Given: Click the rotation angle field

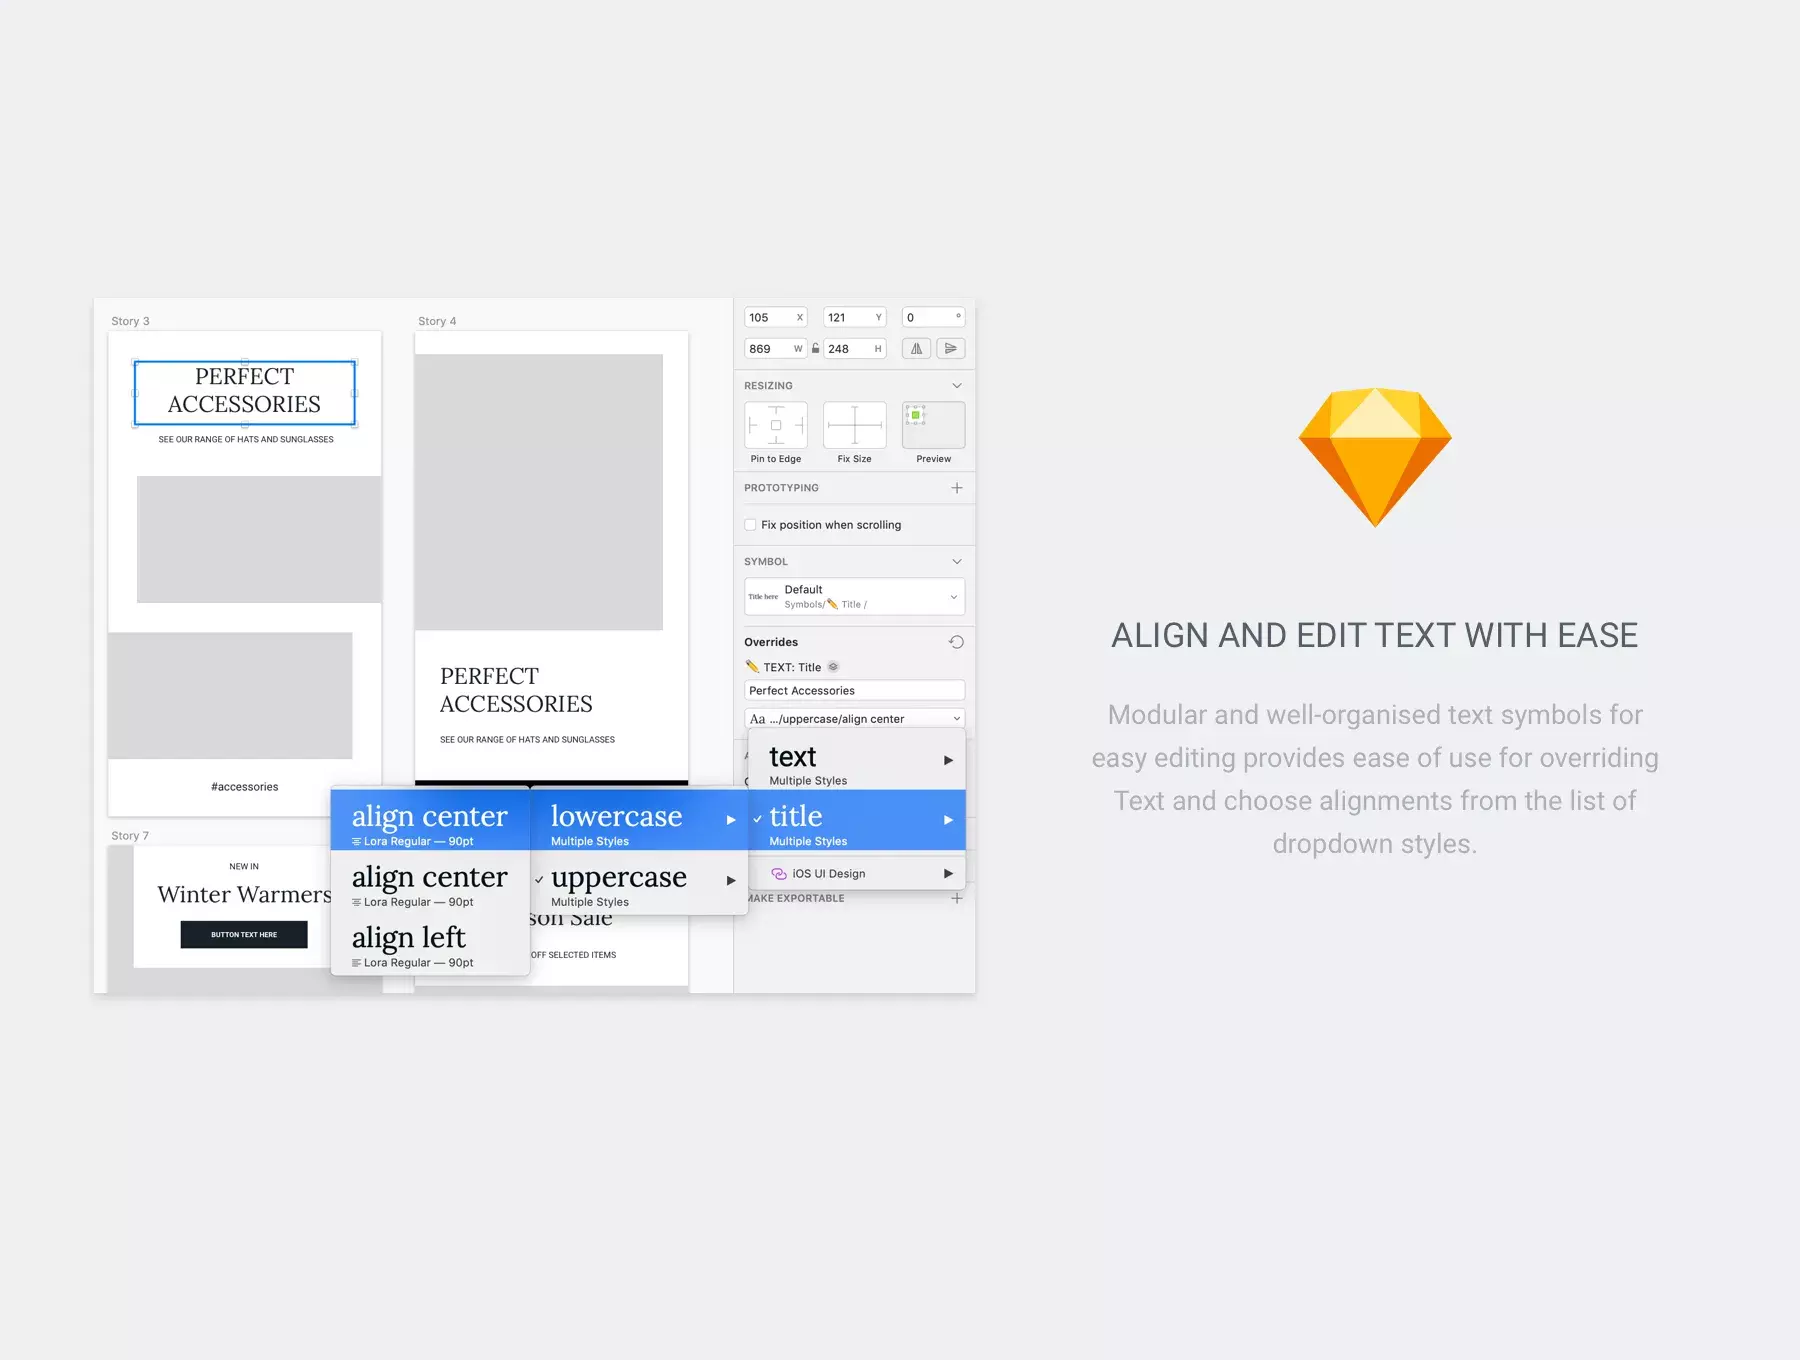Looking at the screenshot, I should coord(933,318).
